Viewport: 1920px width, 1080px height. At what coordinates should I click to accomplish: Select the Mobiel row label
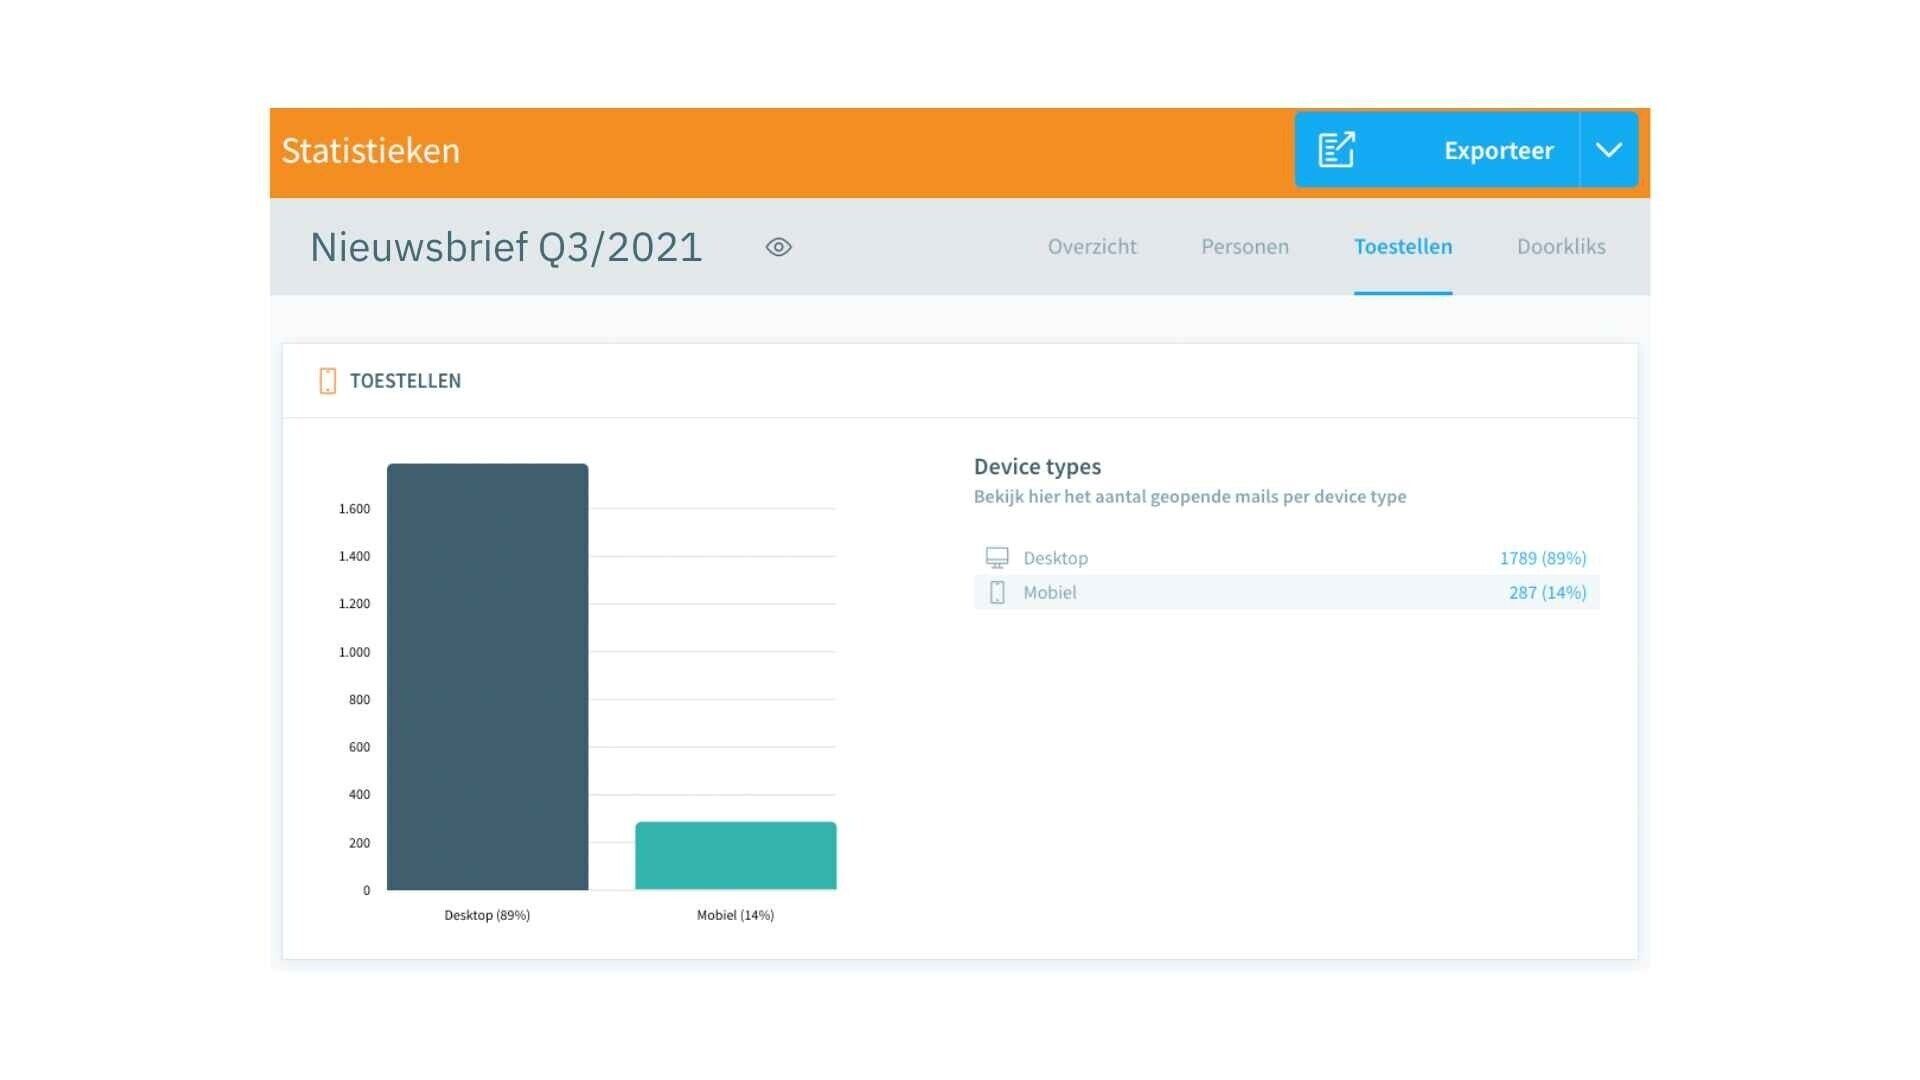pos(1049,592)
